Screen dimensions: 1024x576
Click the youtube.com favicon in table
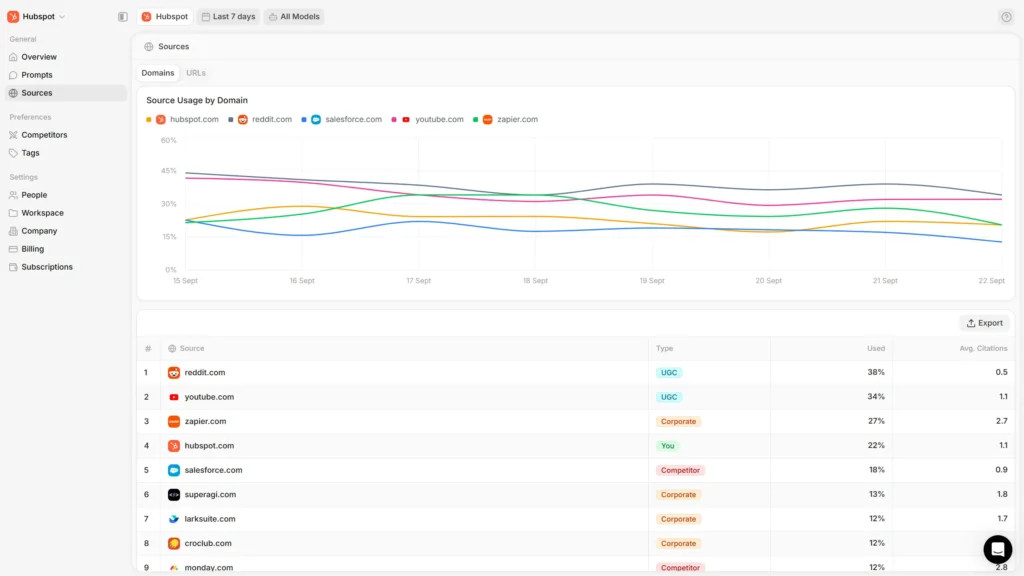pyautogui.click(x=174, y=397)
